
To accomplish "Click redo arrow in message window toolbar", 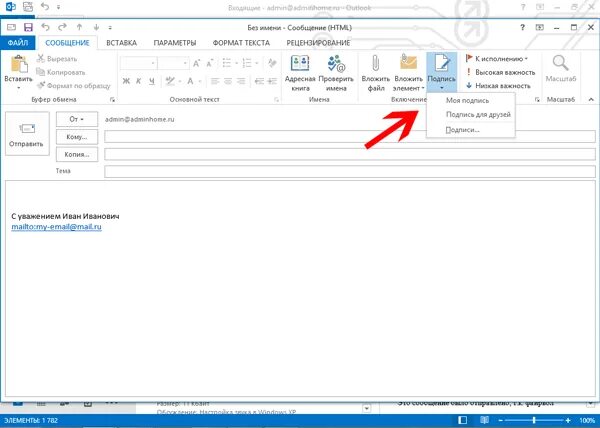I will pos(62,27).
